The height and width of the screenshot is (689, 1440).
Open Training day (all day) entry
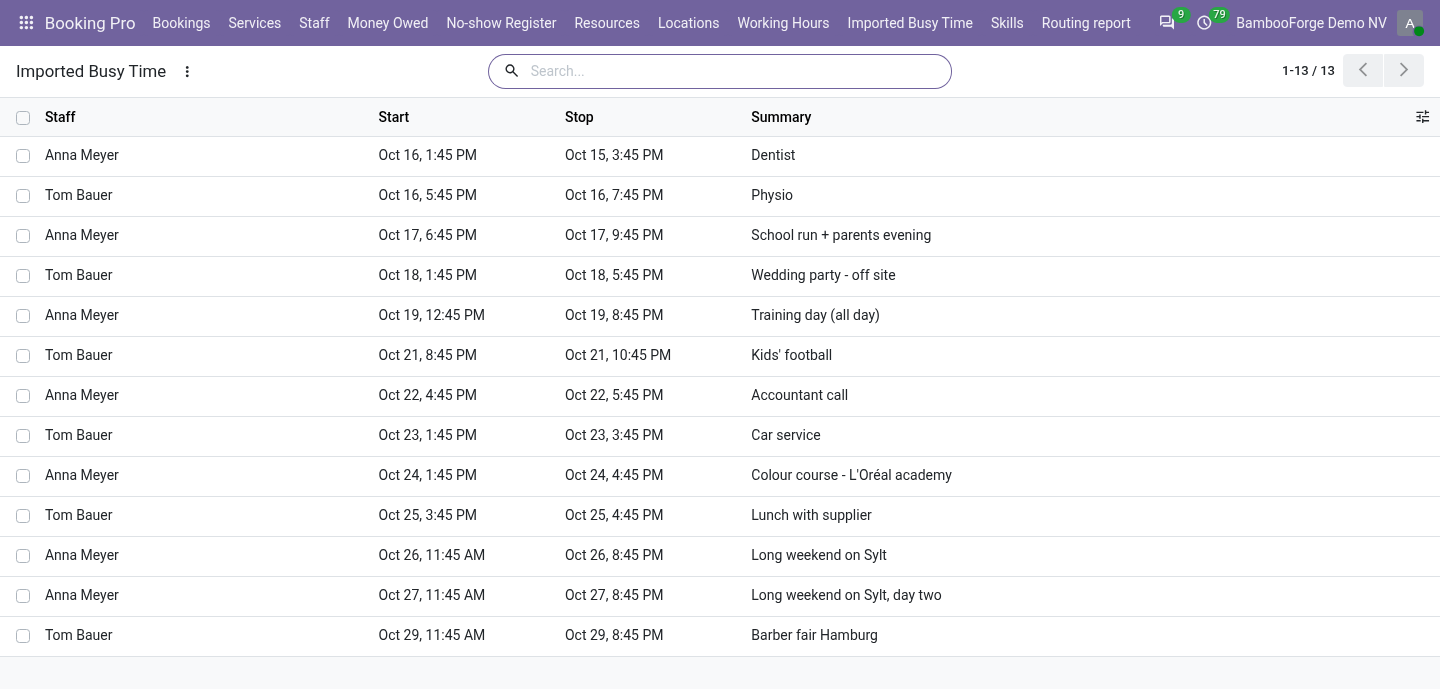(815, 315)
